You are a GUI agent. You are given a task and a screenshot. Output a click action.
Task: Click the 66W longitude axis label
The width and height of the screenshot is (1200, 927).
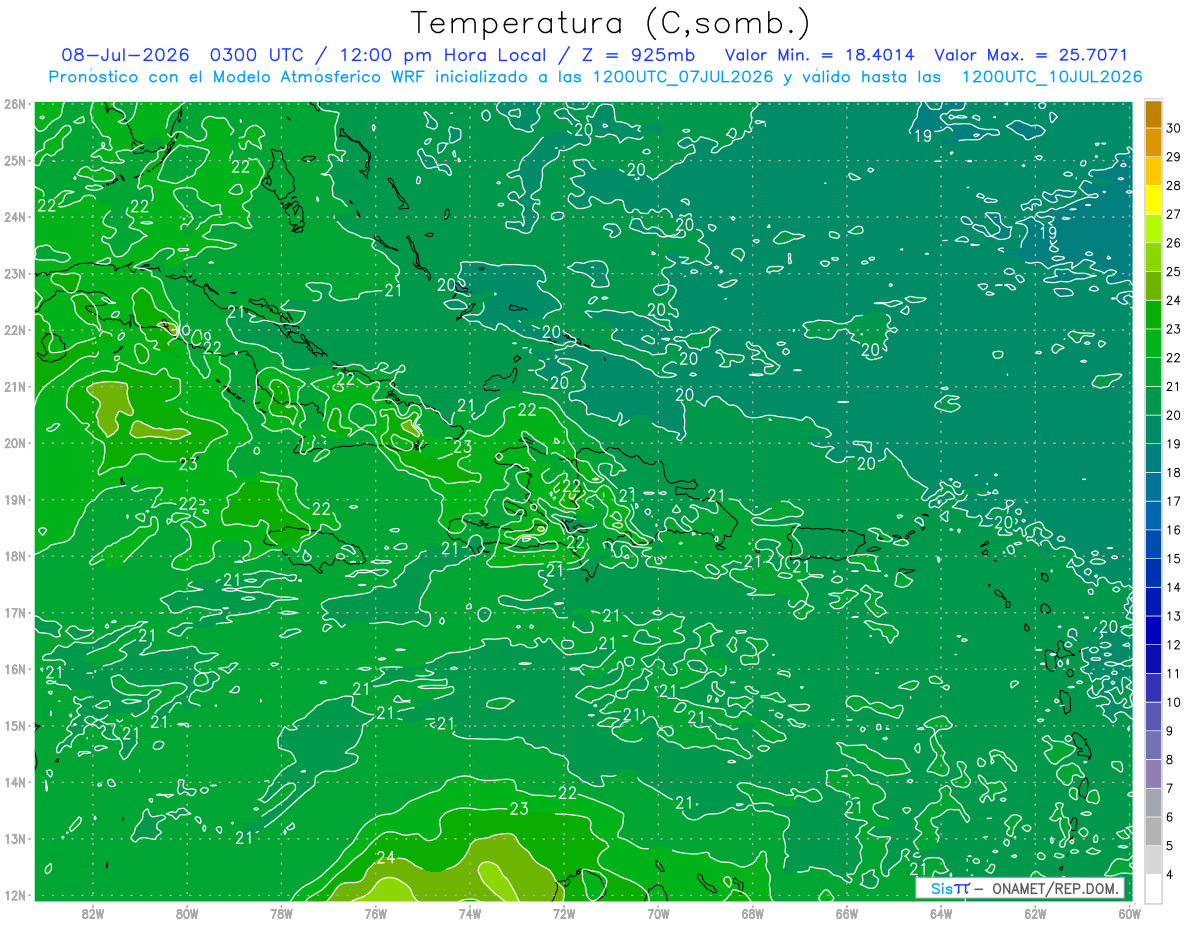click(x=846, y=913)
